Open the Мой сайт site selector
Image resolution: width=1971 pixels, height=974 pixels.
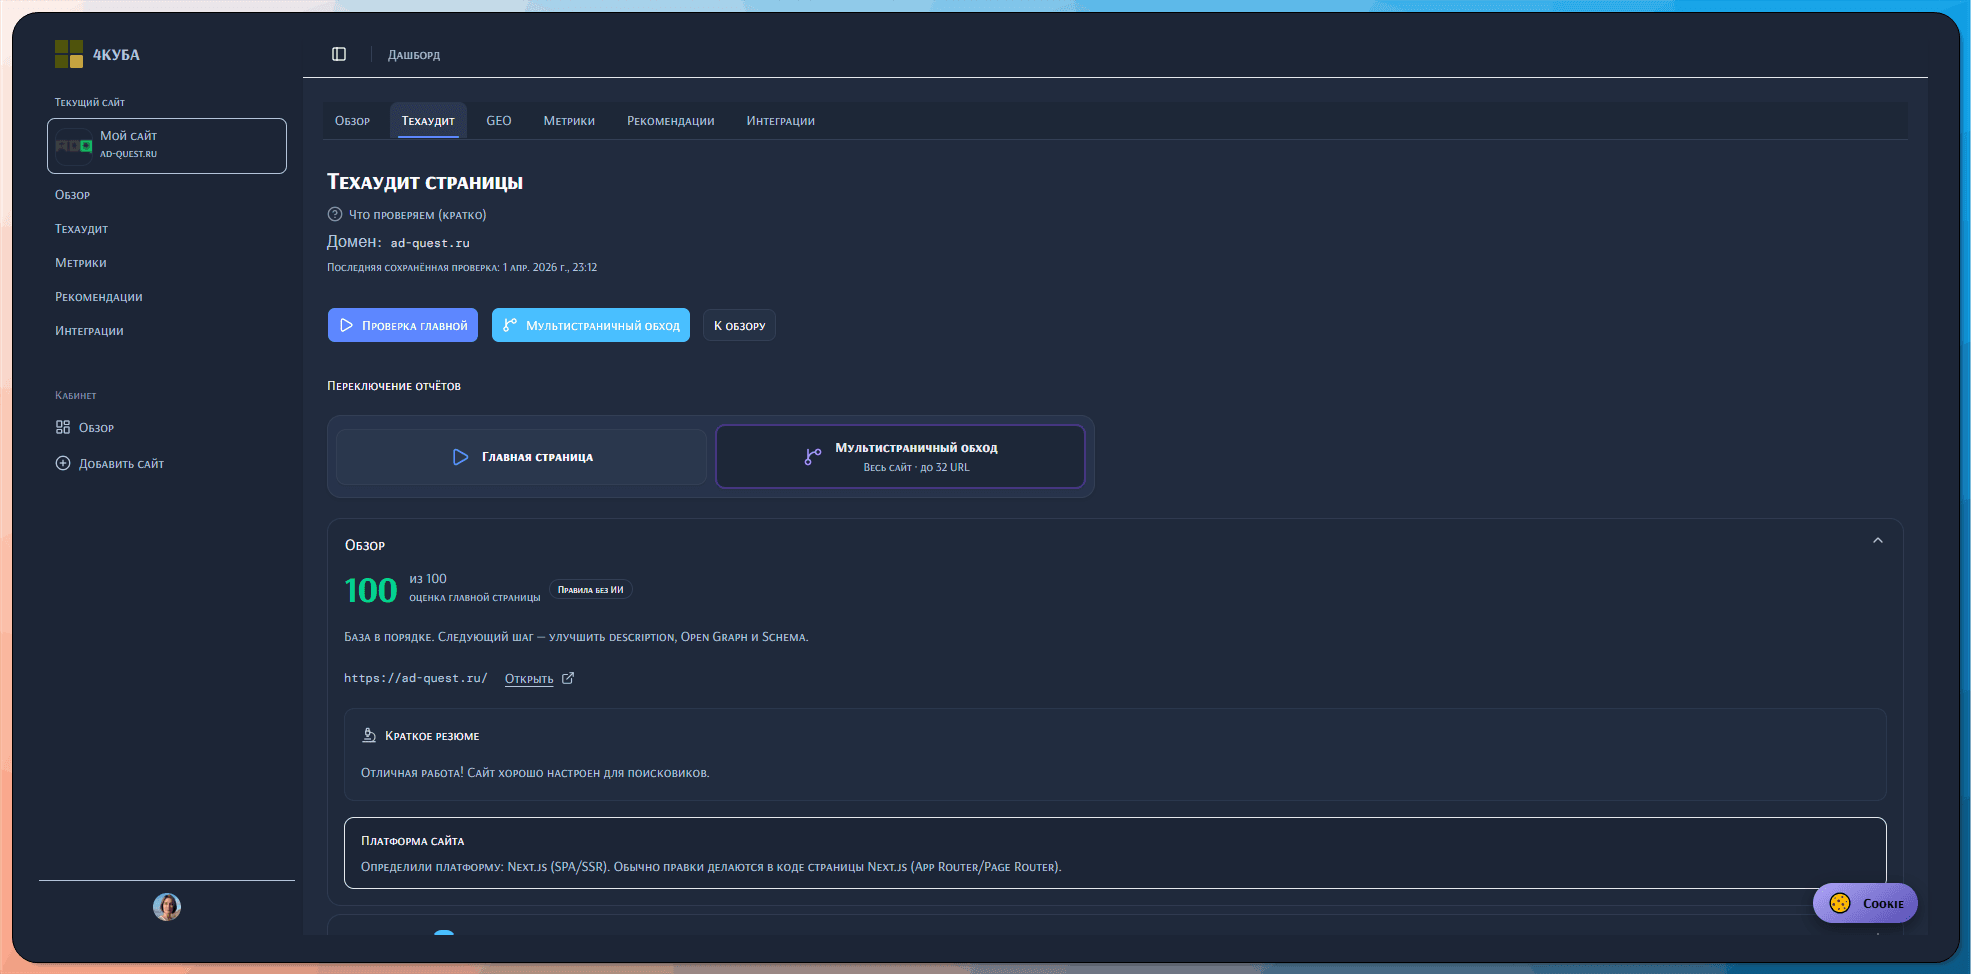[167, 145]
